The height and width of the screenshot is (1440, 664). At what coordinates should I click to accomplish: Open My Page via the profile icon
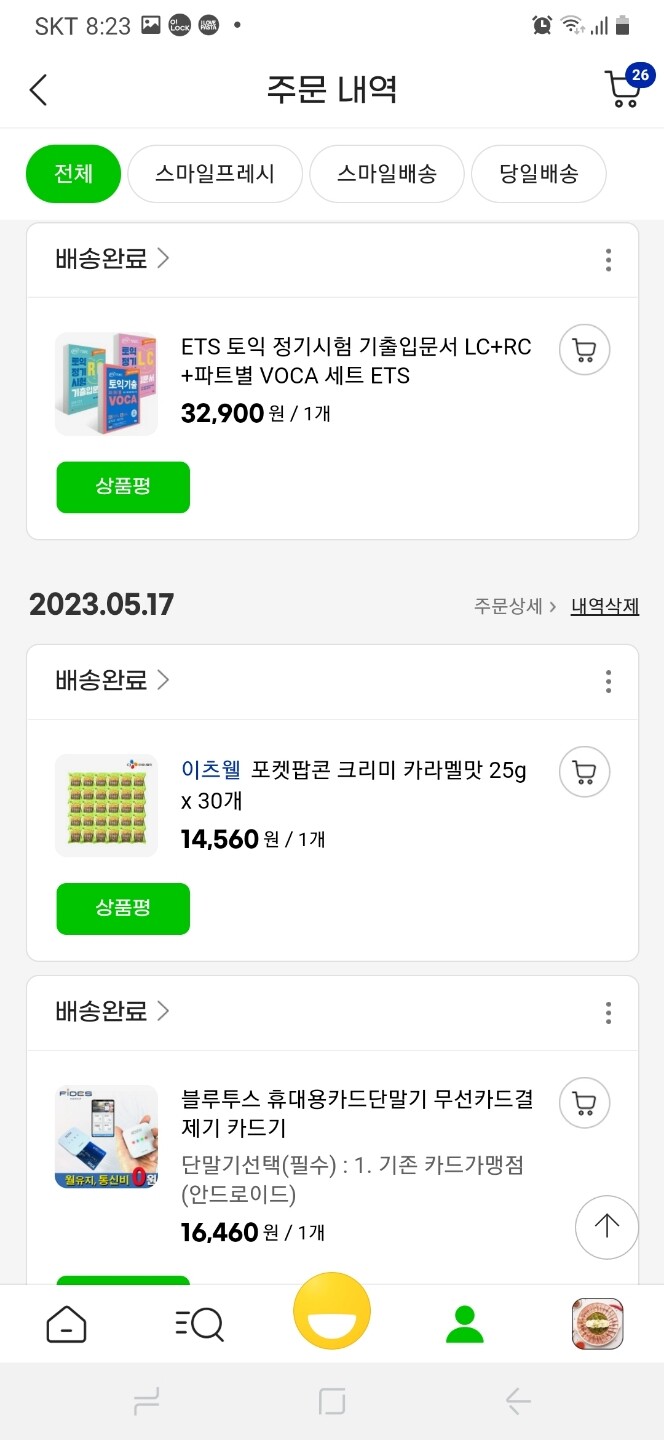tap(465, 1323)
